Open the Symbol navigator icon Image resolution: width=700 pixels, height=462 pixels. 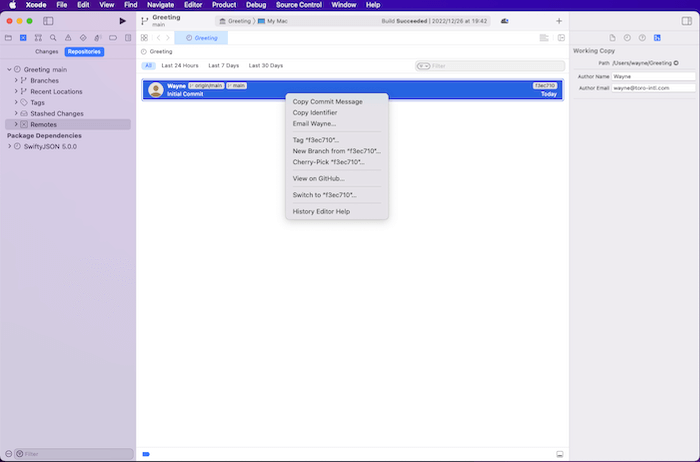tap(38, 38)
